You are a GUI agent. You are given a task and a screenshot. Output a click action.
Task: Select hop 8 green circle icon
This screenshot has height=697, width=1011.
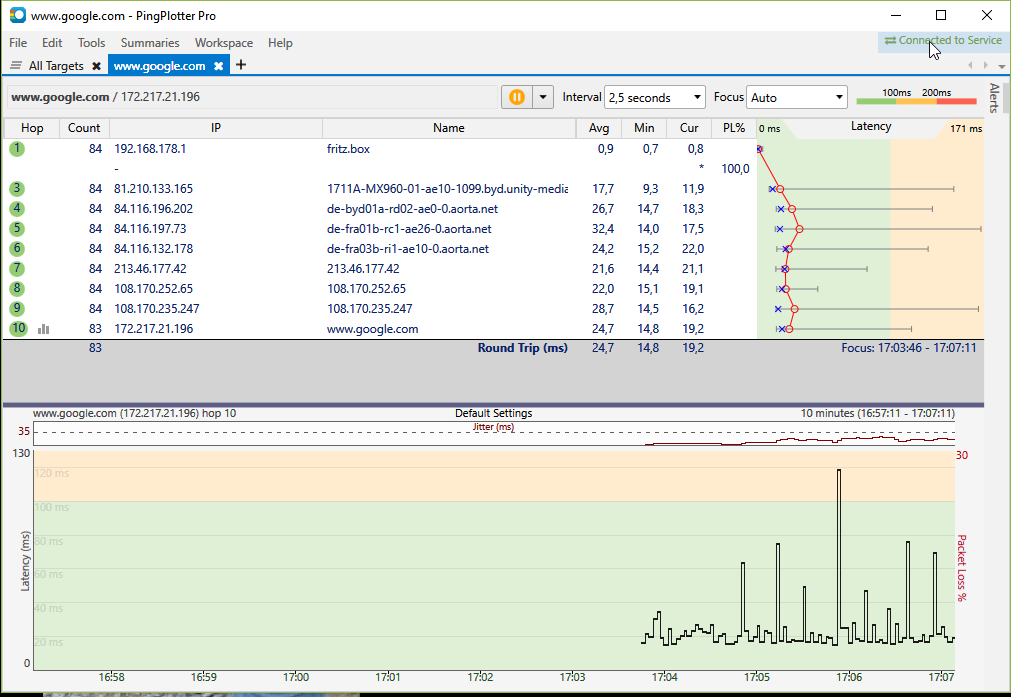tap(17, 289)
